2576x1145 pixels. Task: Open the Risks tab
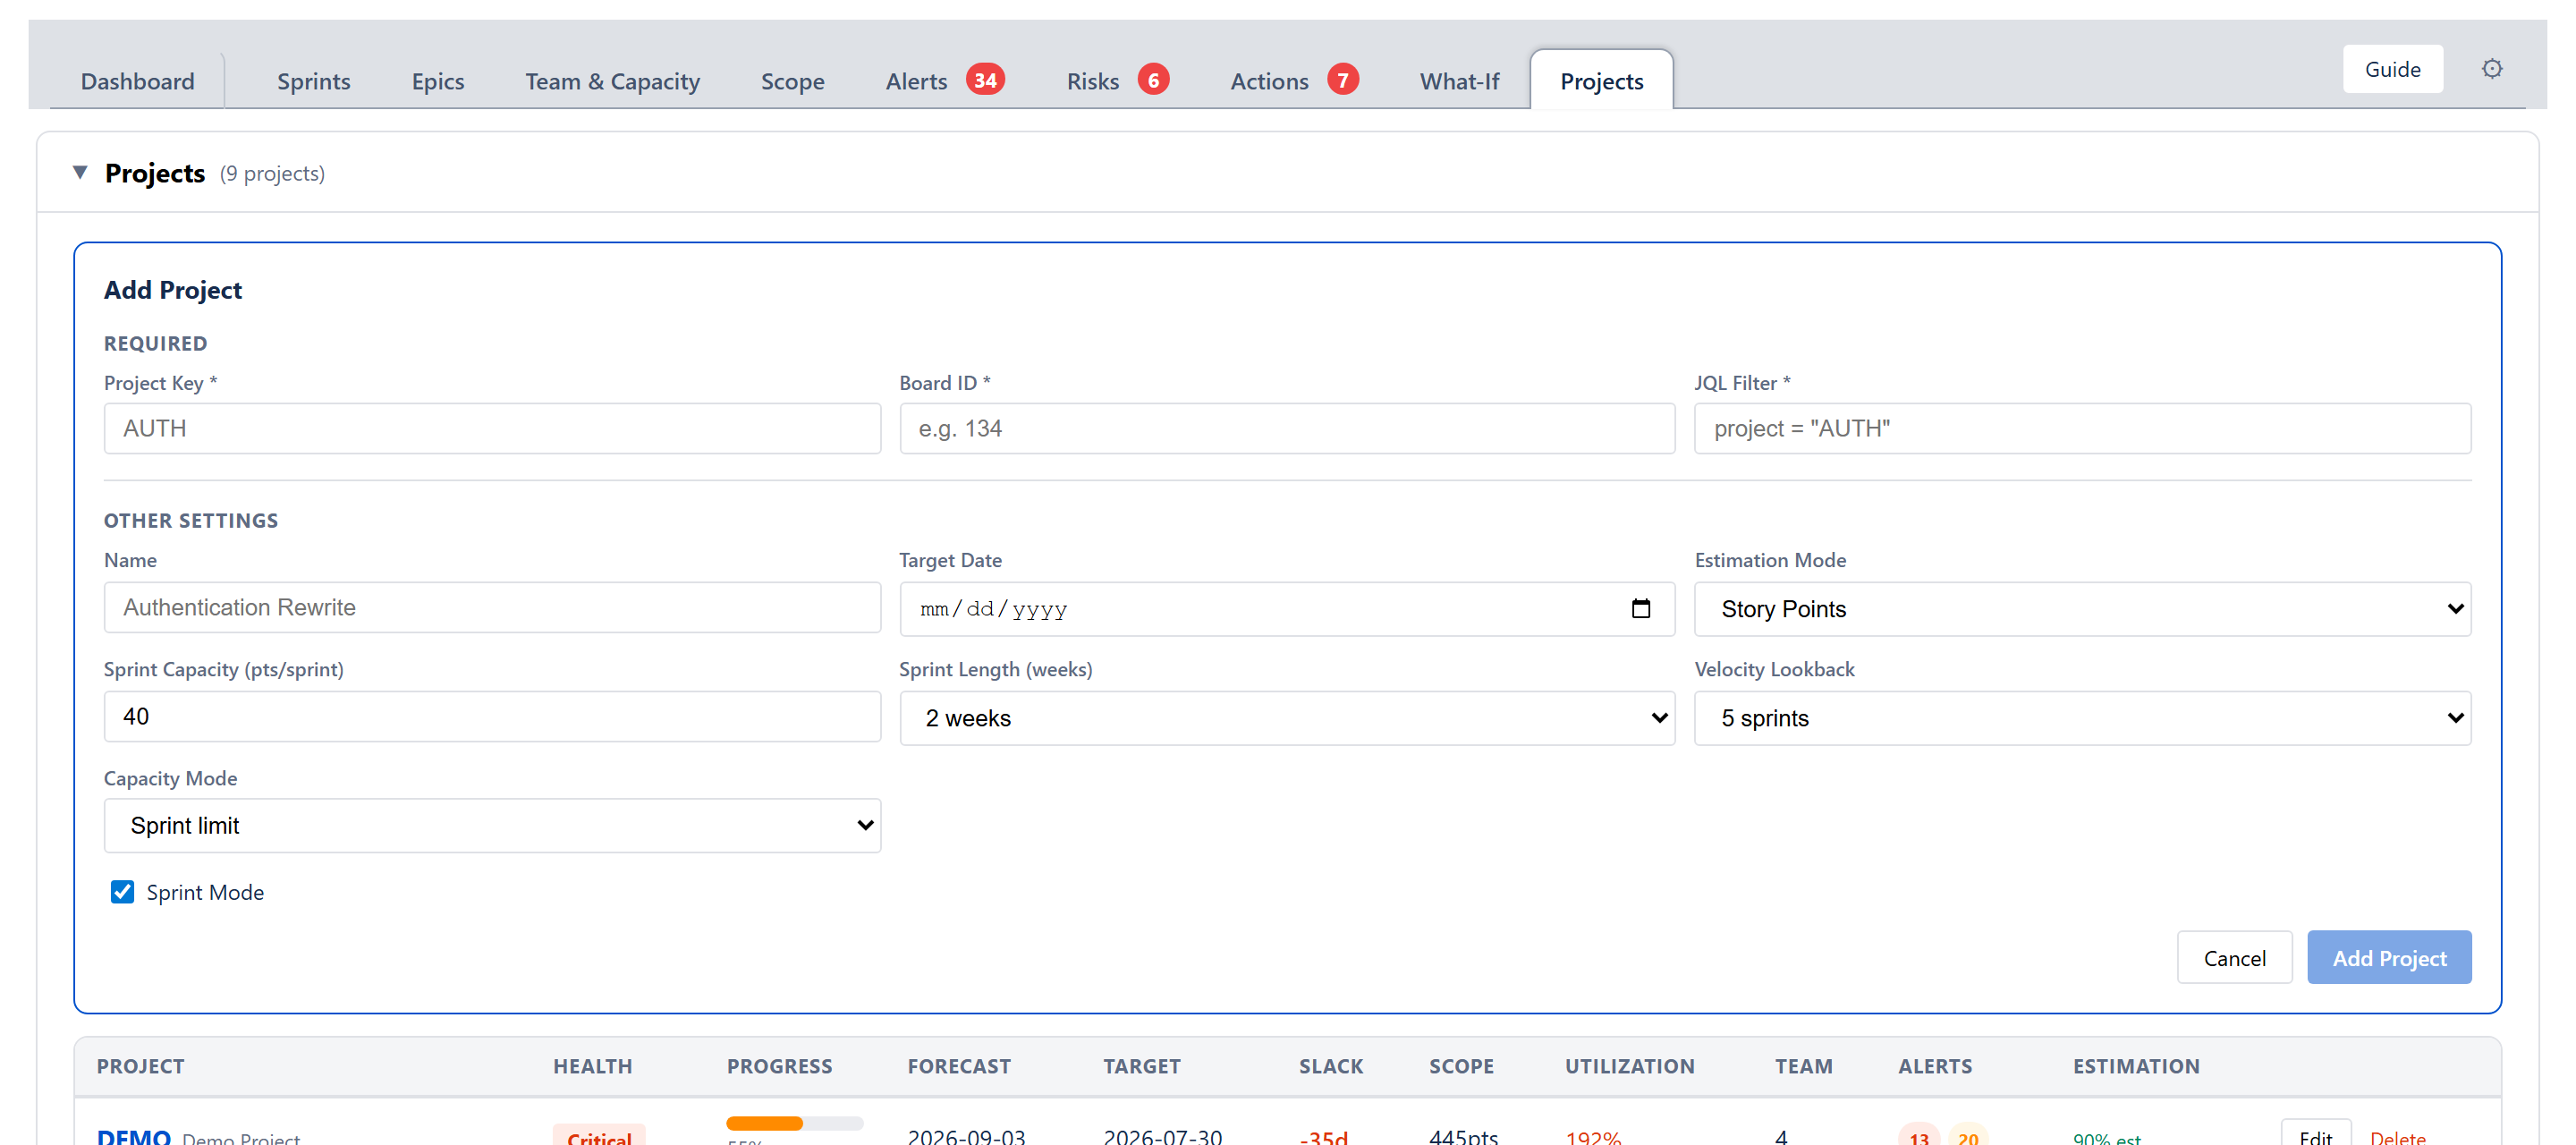click(x=1092, y=81)
